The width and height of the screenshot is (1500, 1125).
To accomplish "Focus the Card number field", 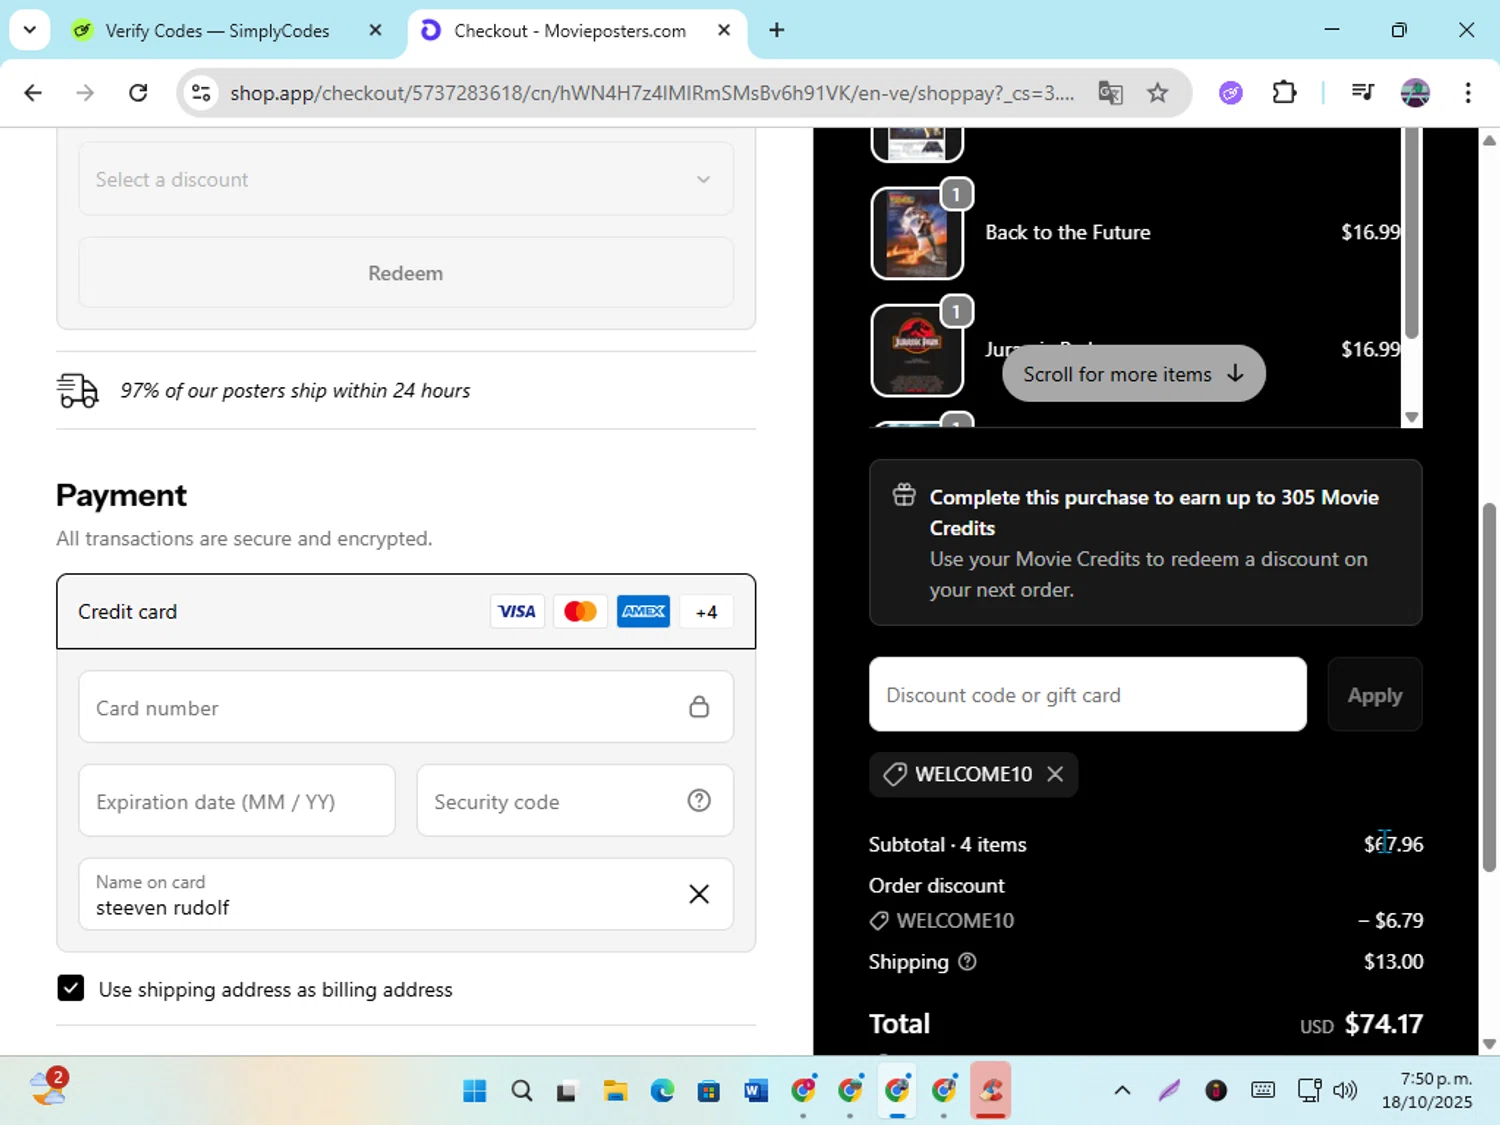I will click(x=406, y=707).
